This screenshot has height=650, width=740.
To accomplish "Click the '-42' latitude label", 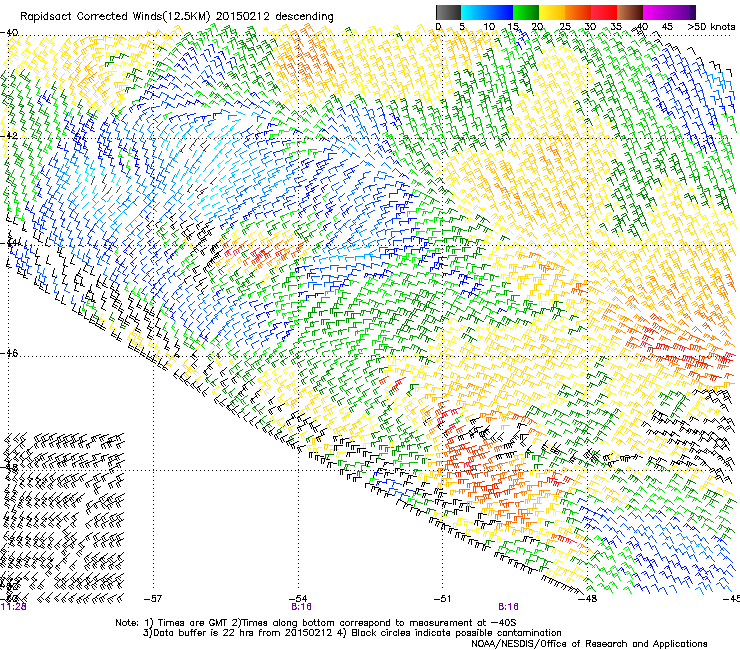I will coord(9,135).
